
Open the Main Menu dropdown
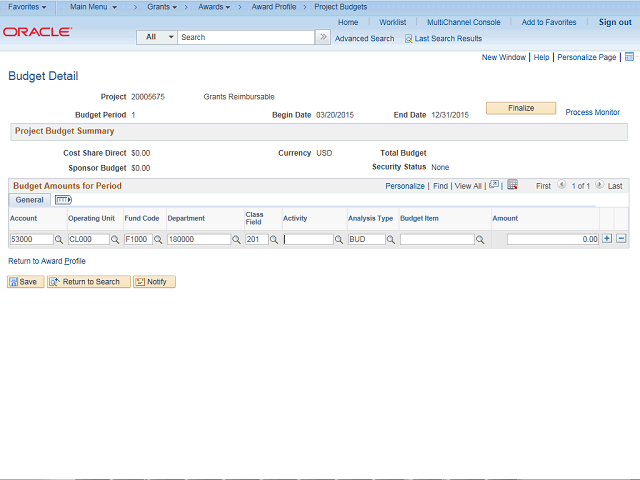pyautogui.click(x=93, y=7)
